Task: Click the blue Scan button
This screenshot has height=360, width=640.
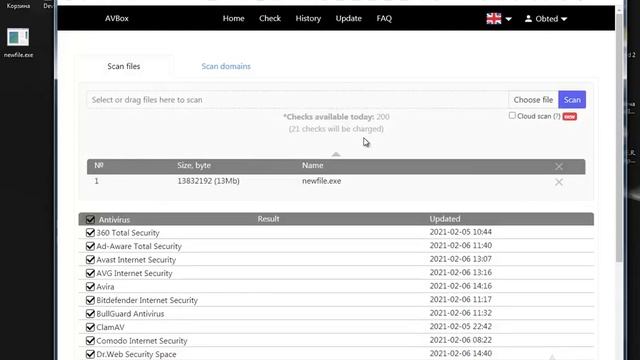Action: tap(572, 100)
